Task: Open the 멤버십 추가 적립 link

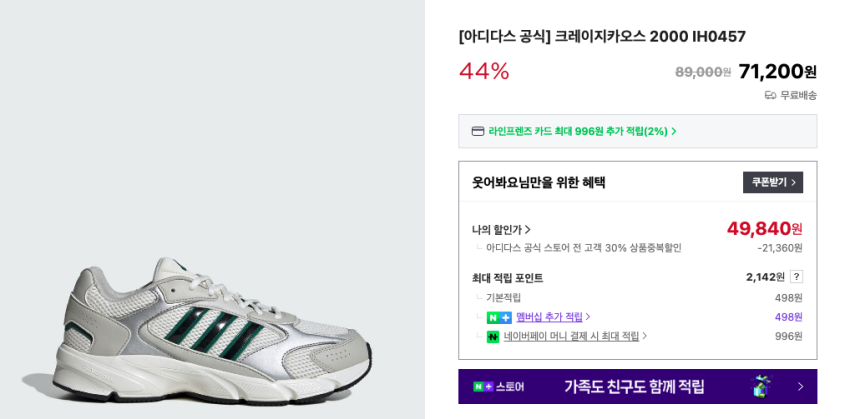Action: point(549,317)
